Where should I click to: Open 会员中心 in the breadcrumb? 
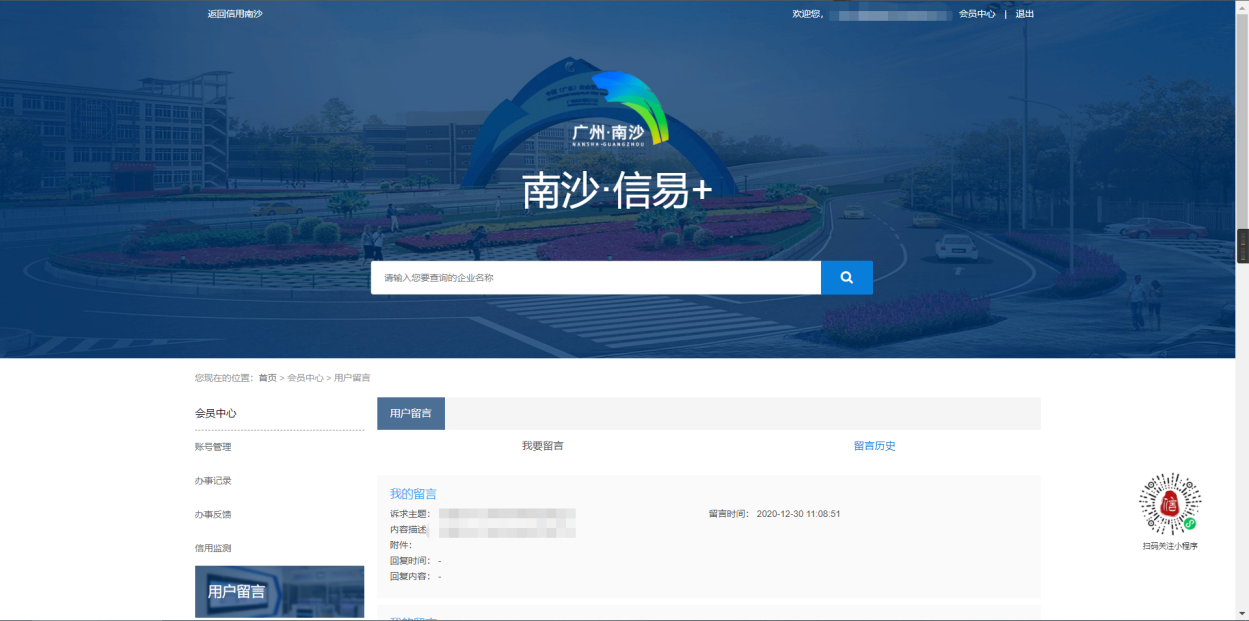(x=305, y=378)
